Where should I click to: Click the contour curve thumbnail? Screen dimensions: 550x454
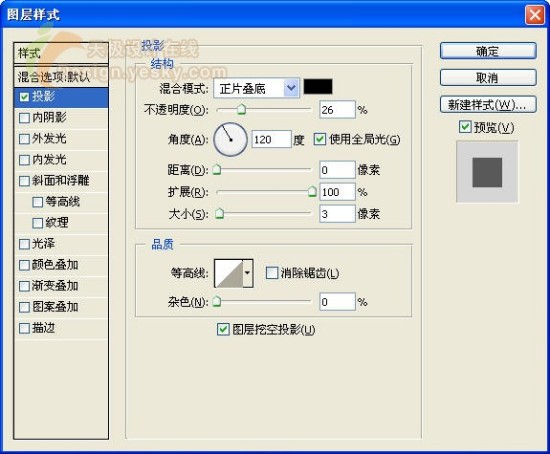(x=229, y=273)
